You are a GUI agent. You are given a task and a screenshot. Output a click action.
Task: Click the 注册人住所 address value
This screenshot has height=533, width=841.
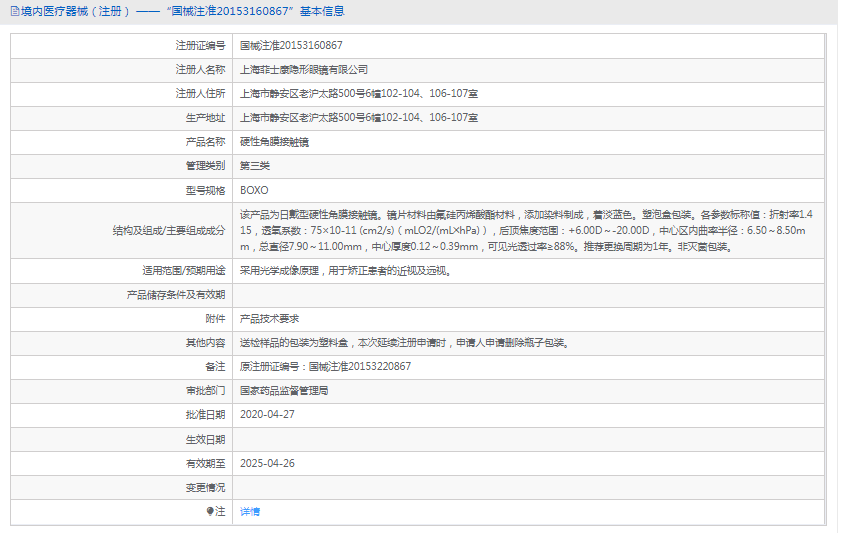coord(359,93)
